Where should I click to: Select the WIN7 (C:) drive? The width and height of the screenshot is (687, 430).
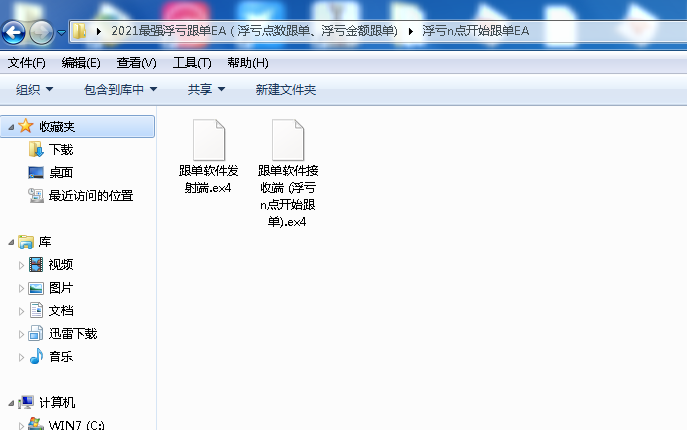77,425
